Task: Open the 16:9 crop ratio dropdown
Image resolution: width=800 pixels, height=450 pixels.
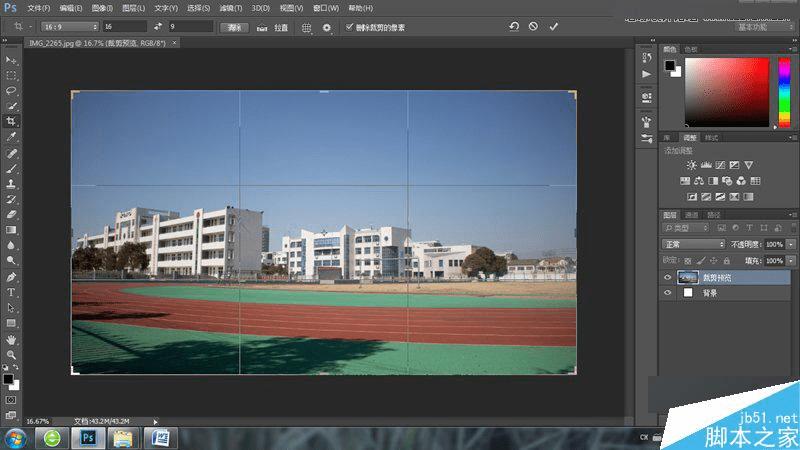Action: point(70,27)
